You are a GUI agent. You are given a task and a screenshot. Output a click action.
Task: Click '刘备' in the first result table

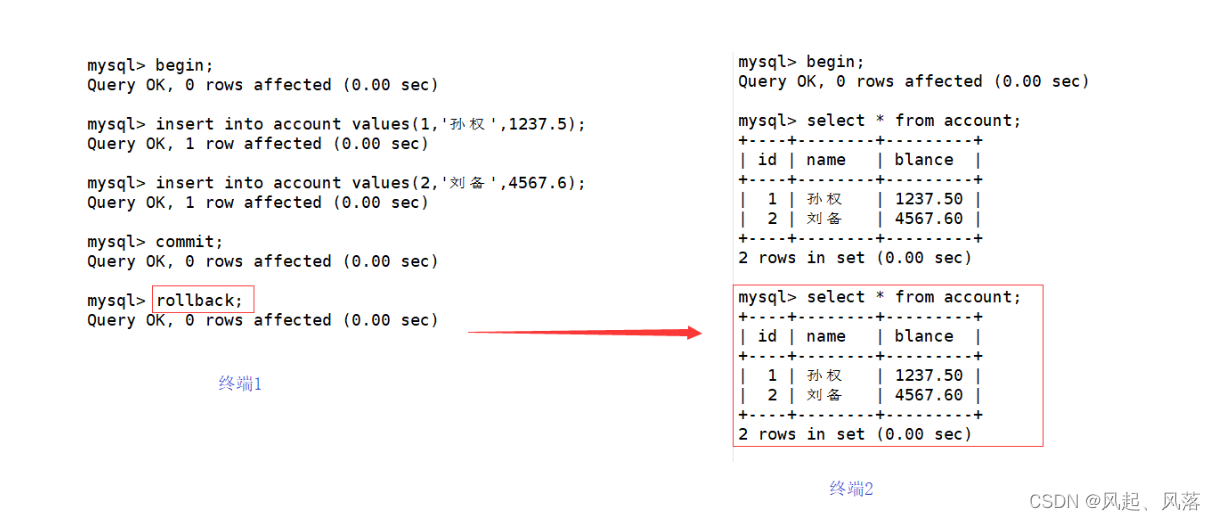(x=824, y=219)
